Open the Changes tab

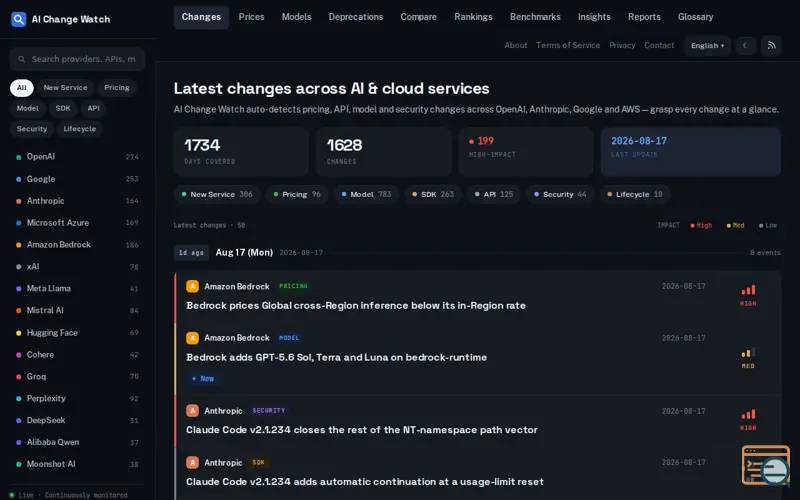click(x=202, y=17)
